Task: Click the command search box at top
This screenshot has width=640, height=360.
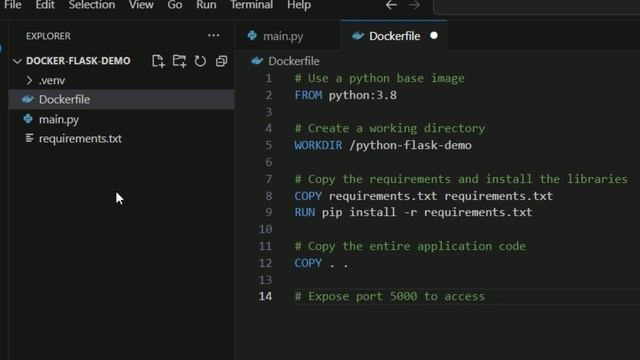Action: [536, 6]
